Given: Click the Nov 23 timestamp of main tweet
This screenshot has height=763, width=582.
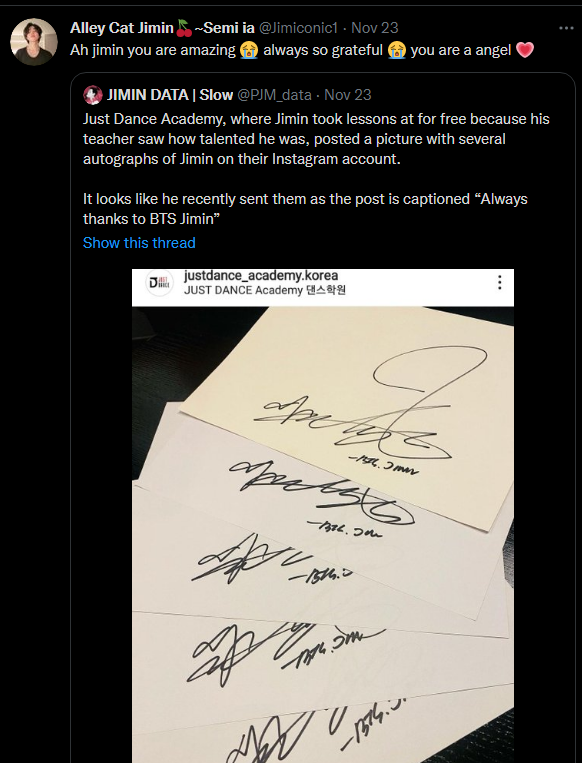Looking at the screenshot, I should click(375, 28).
